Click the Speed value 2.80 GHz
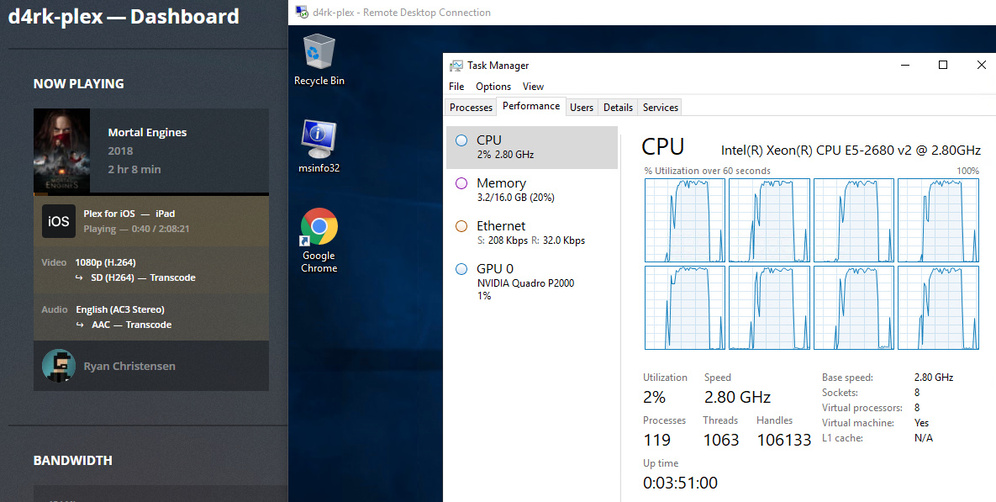Screen dimensions: 996x502 click(x=737, y=398)
